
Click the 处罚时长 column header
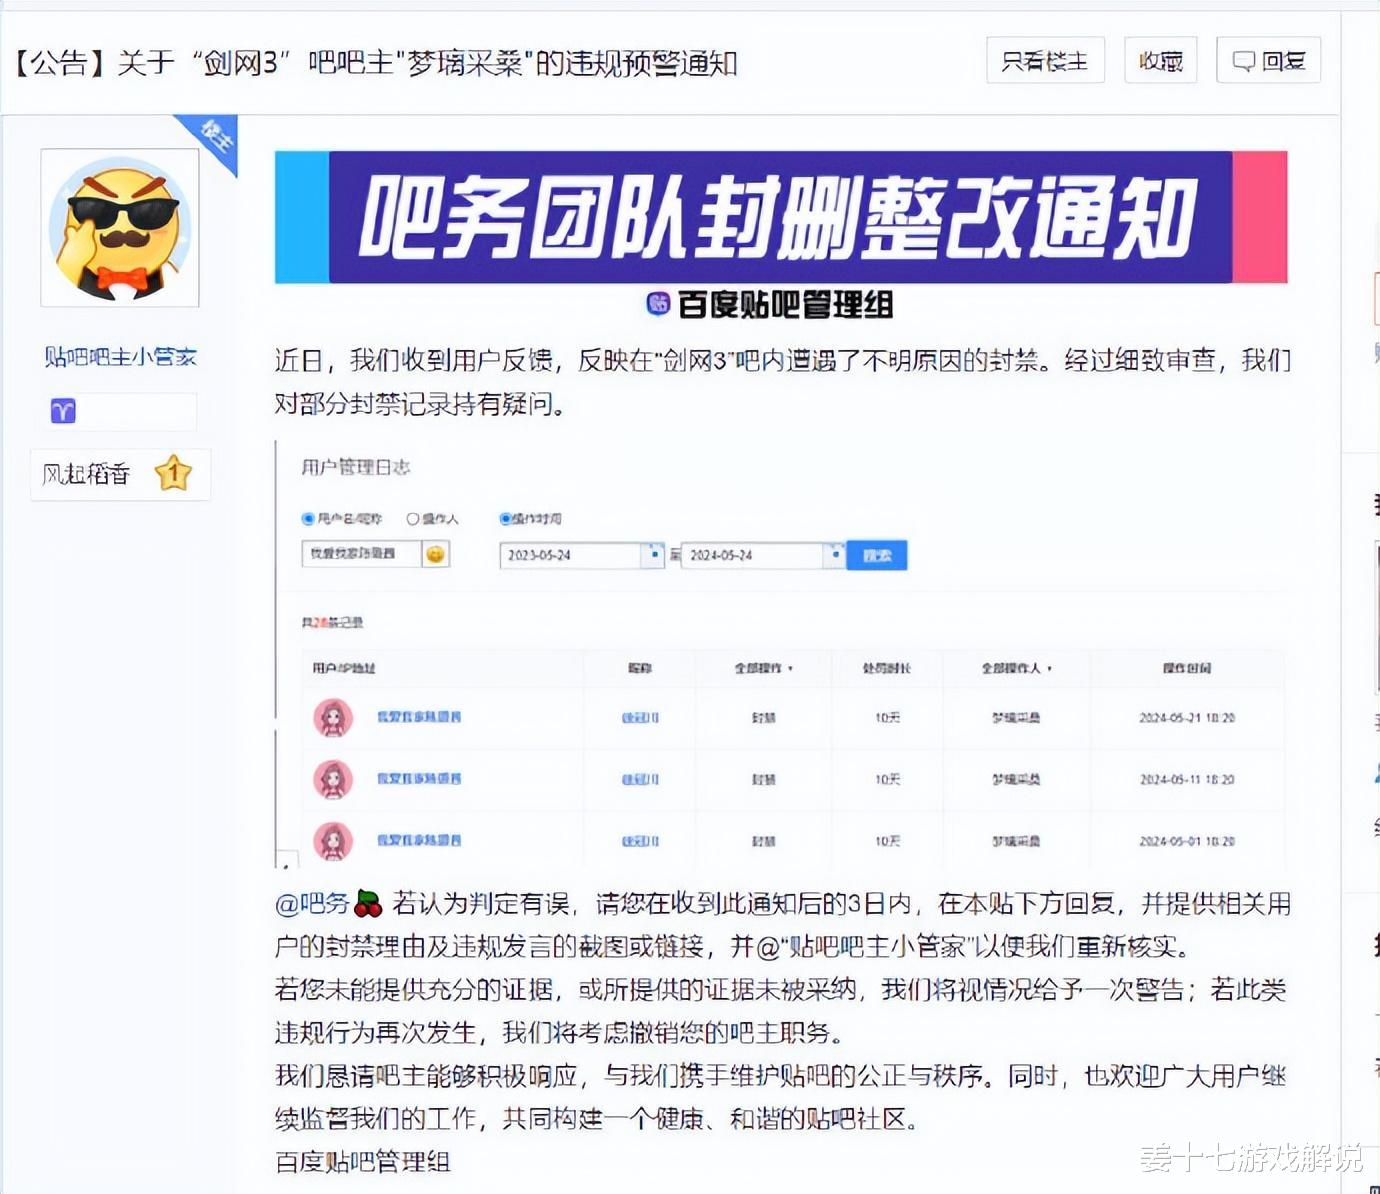click(x=887, y=667)
